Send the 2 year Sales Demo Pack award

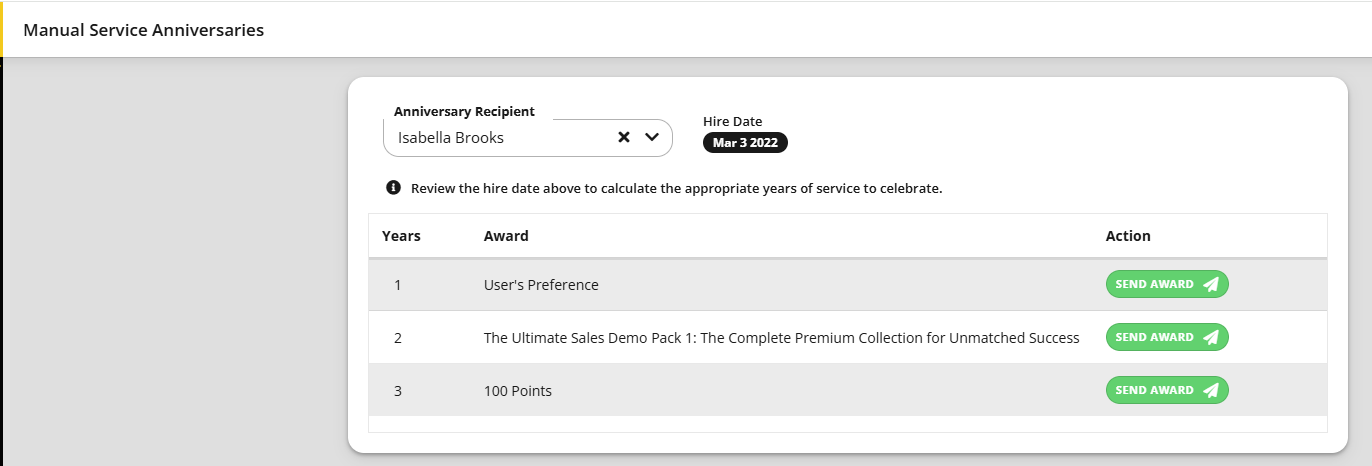pos(1167,337)
